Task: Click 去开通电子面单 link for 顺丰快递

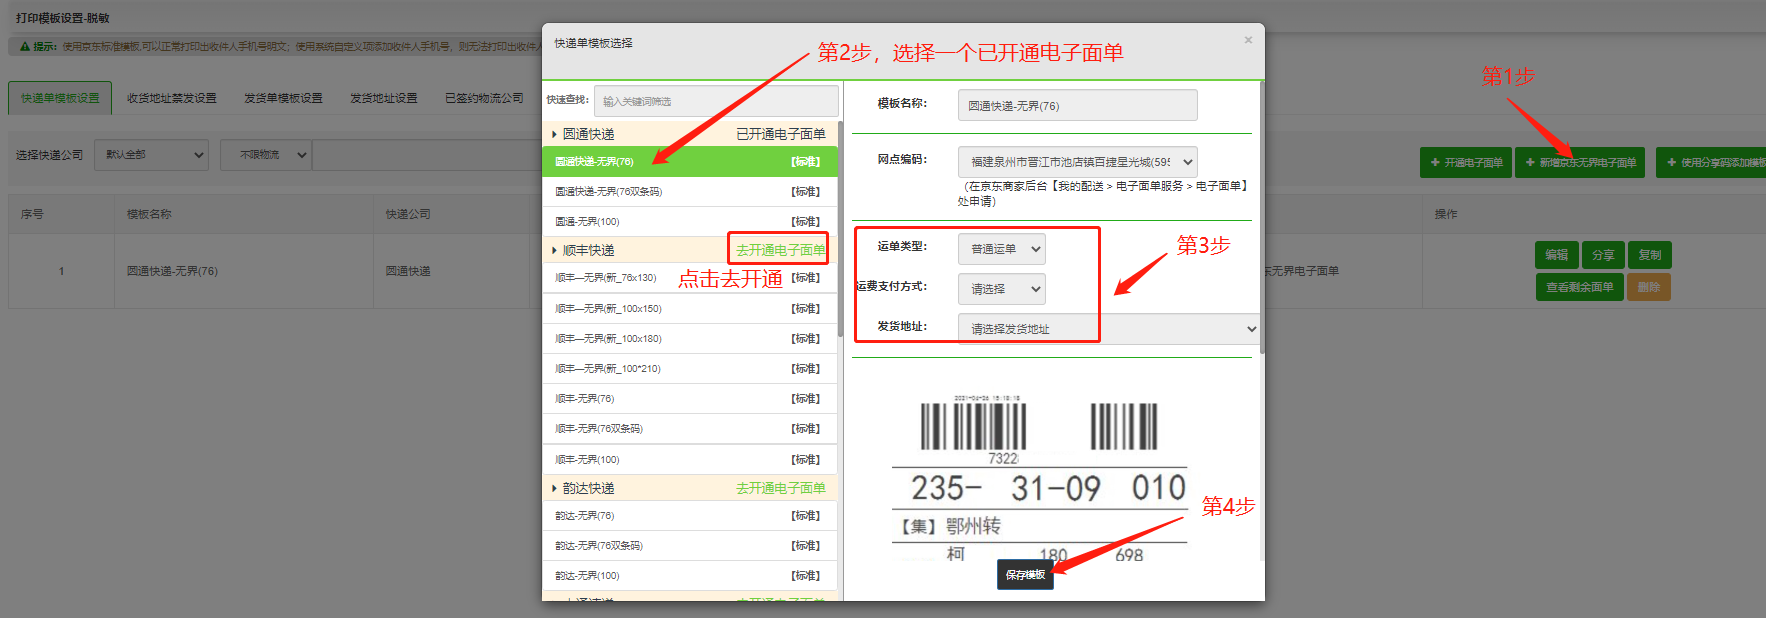Action: click(x=780, y=250)
